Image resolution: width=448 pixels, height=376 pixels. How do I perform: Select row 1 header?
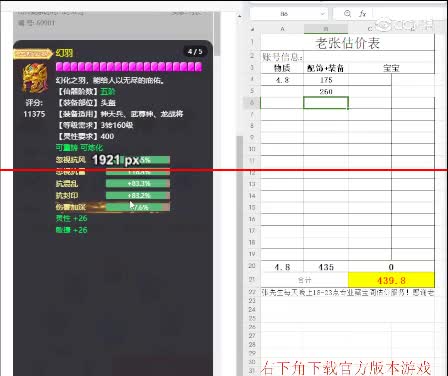pos(252,42)
